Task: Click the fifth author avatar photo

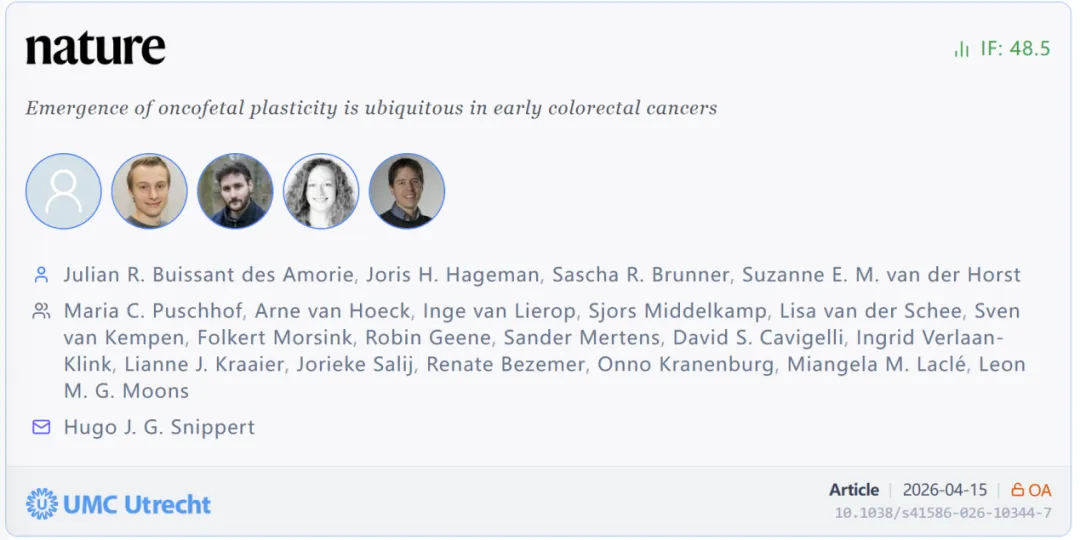Action: 407,191
